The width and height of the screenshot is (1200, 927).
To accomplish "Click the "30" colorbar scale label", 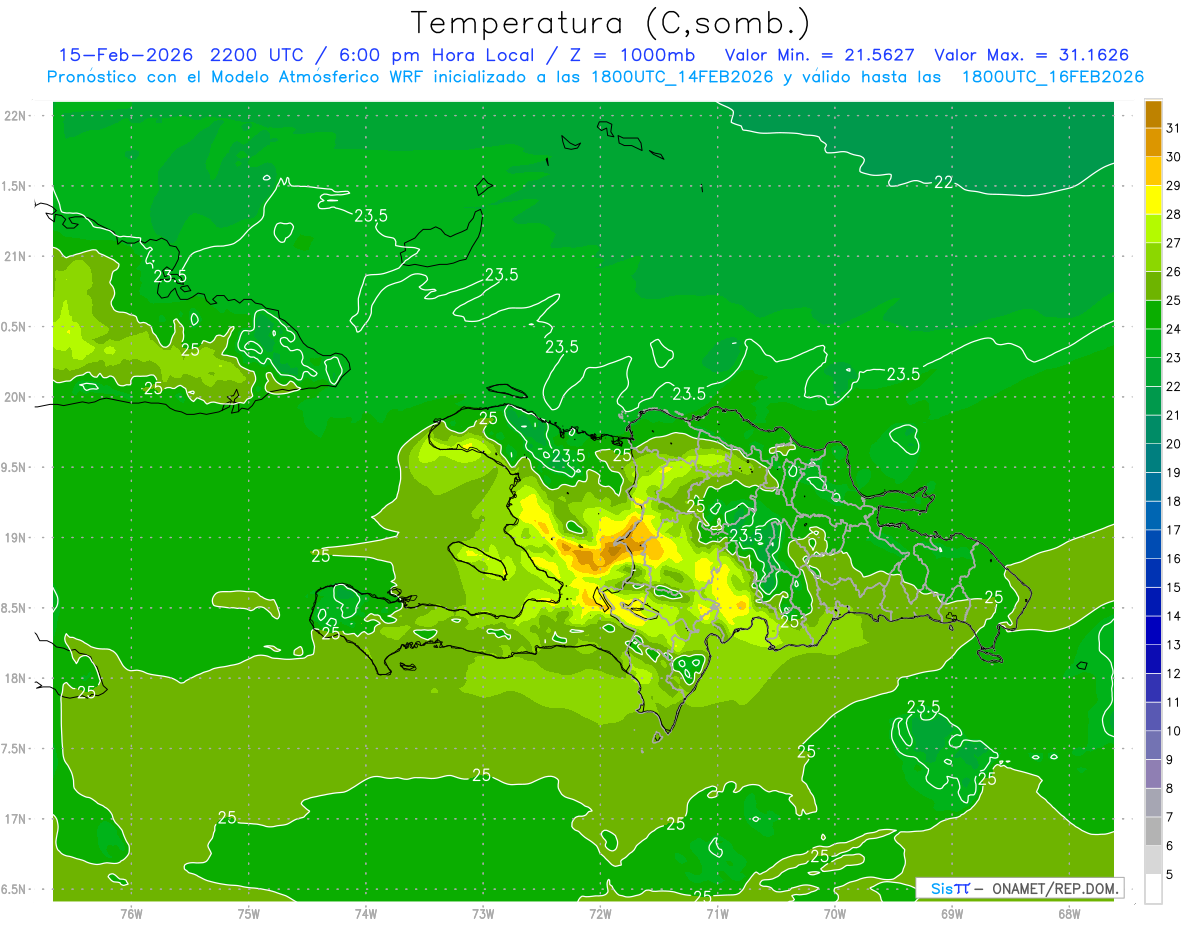I will pos(1173,157).
